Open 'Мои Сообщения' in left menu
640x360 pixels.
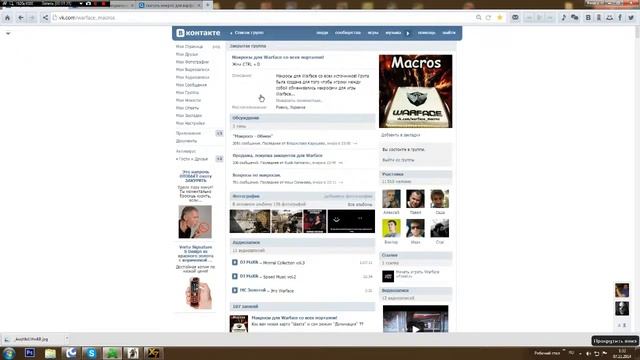191,85
